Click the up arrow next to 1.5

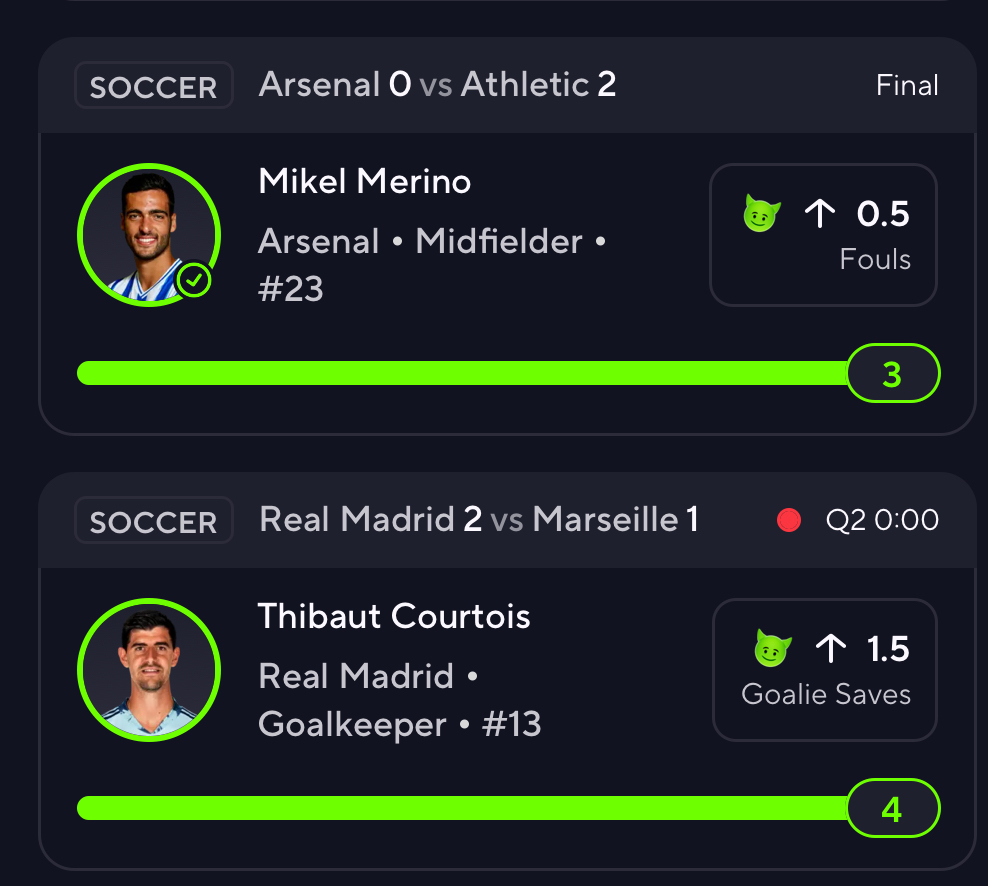tap(830, 650)
